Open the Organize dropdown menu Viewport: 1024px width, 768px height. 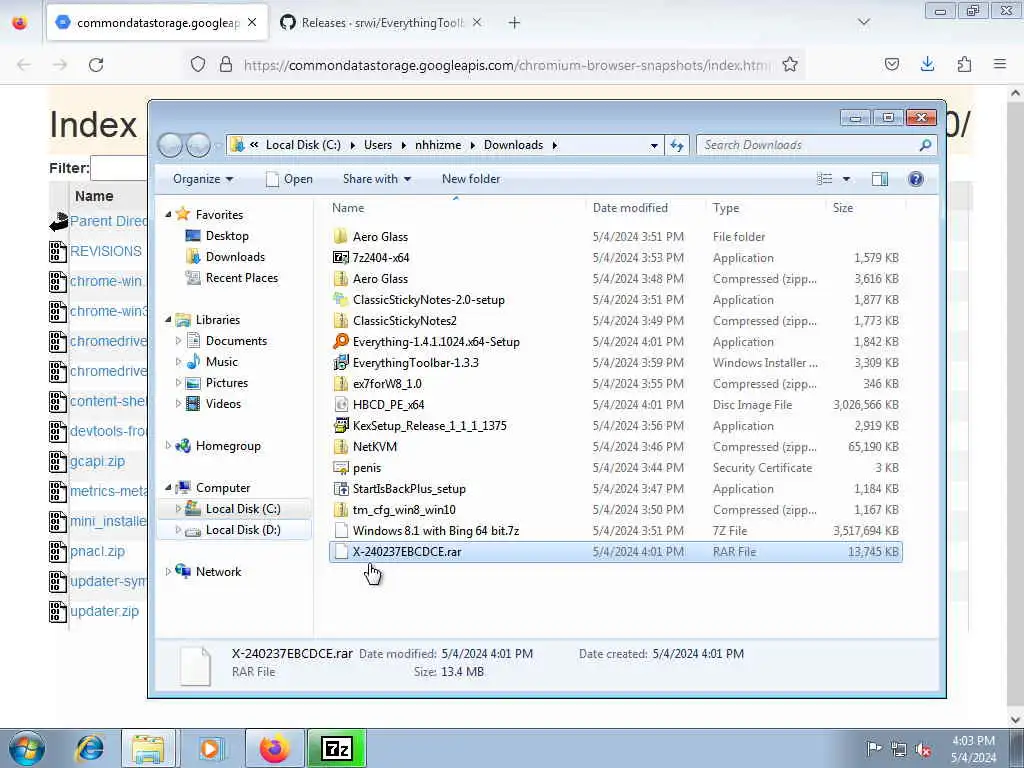(202, 179)
